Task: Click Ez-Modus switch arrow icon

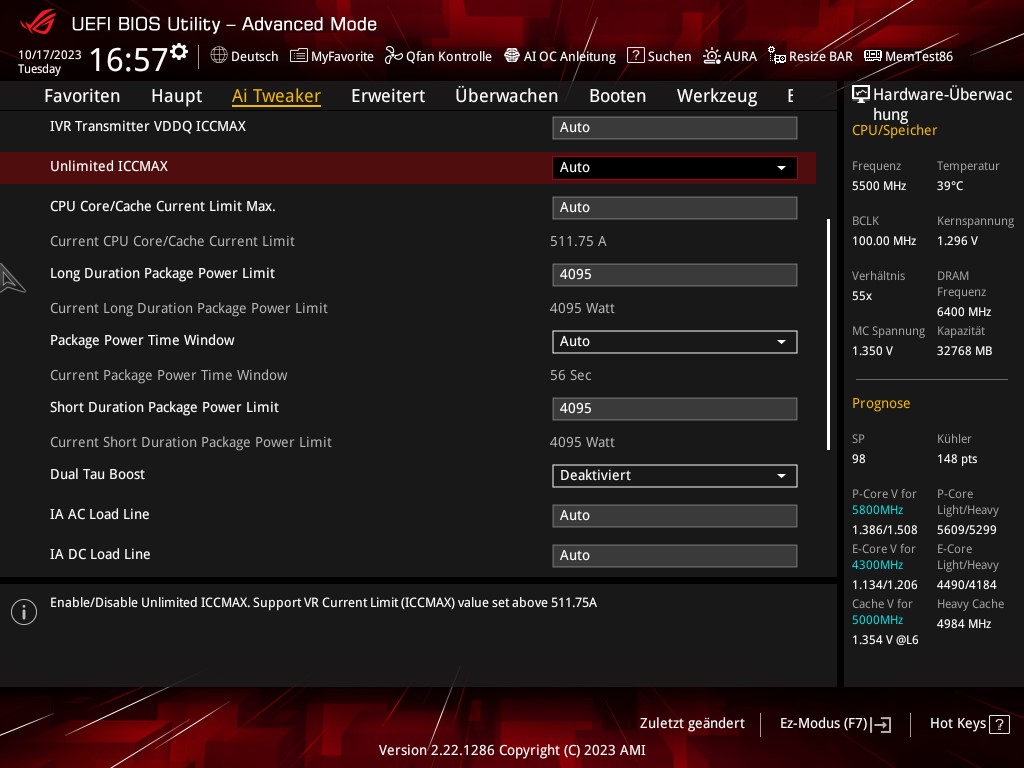Action: (881, 724)
